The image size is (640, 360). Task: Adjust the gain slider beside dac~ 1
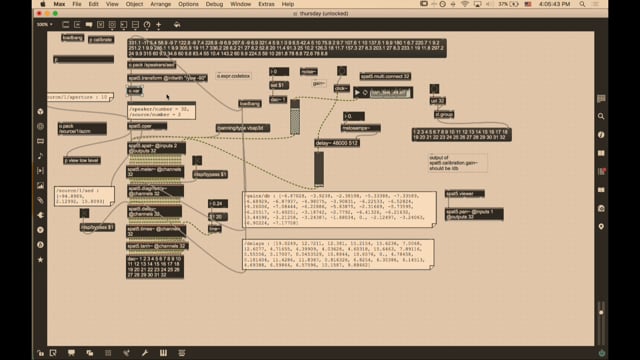coord(295,117)
